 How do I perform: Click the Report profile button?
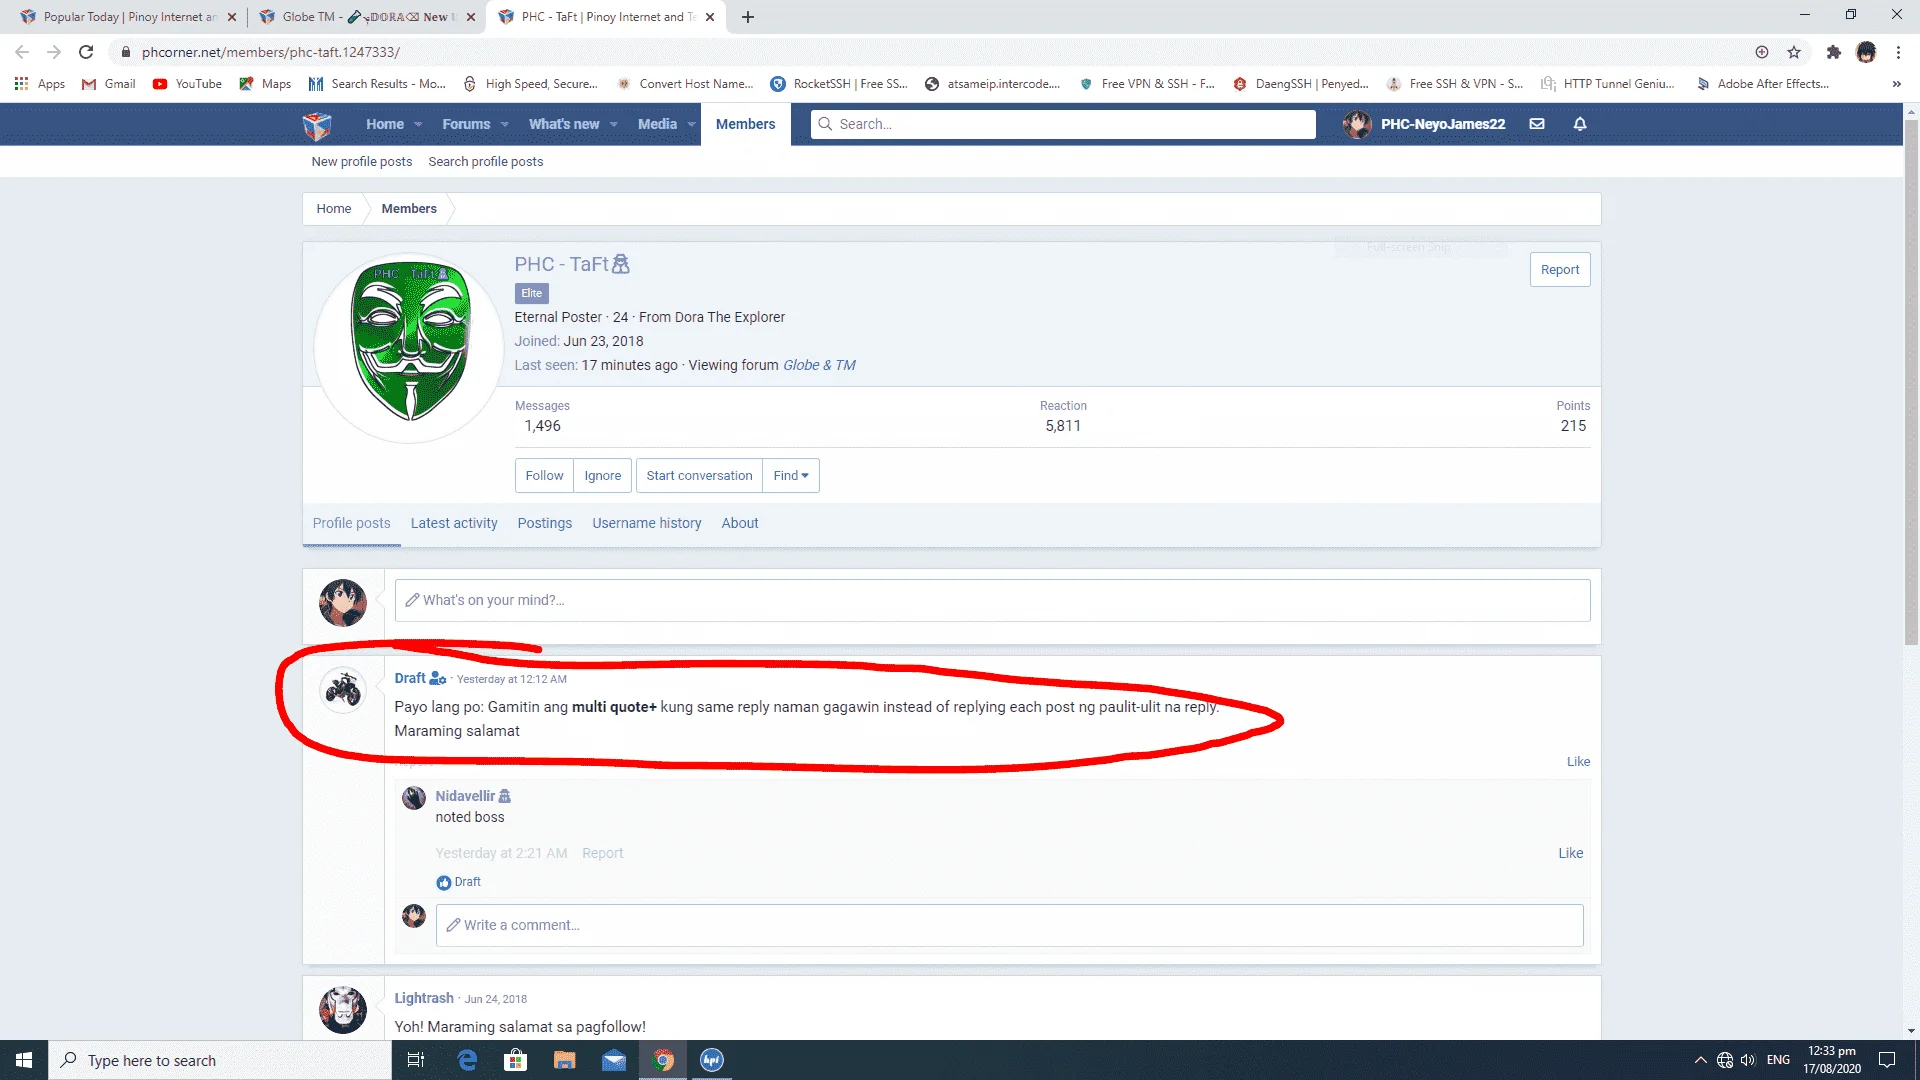[x=1560, y=270]
